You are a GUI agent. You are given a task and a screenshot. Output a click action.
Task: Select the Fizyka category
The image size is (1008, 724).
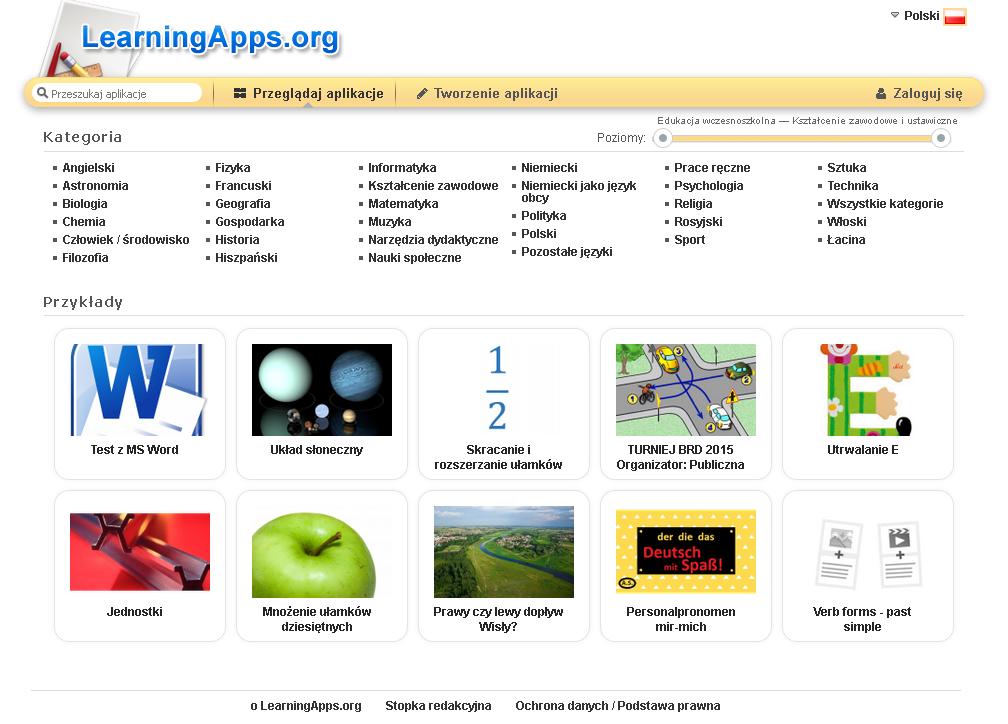pos(233,167)
